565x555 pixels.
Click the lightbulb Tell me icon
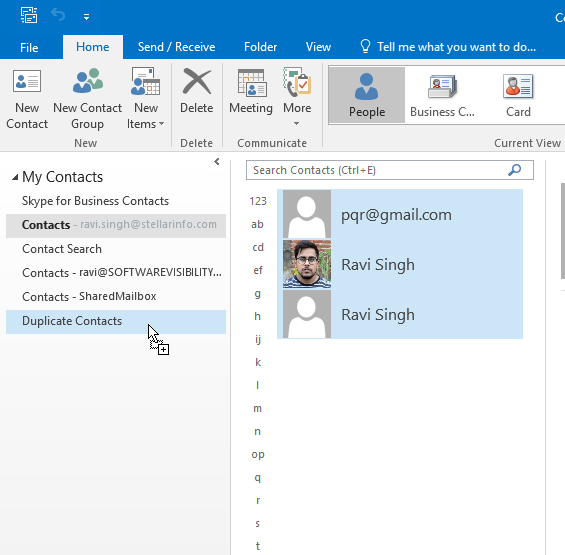(365, 46)
